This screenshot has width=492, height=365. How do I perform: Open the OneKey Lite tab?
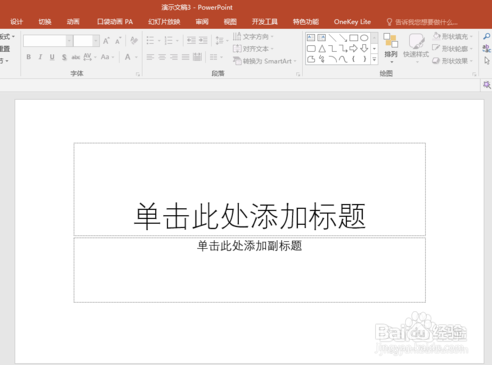[352, 22]
